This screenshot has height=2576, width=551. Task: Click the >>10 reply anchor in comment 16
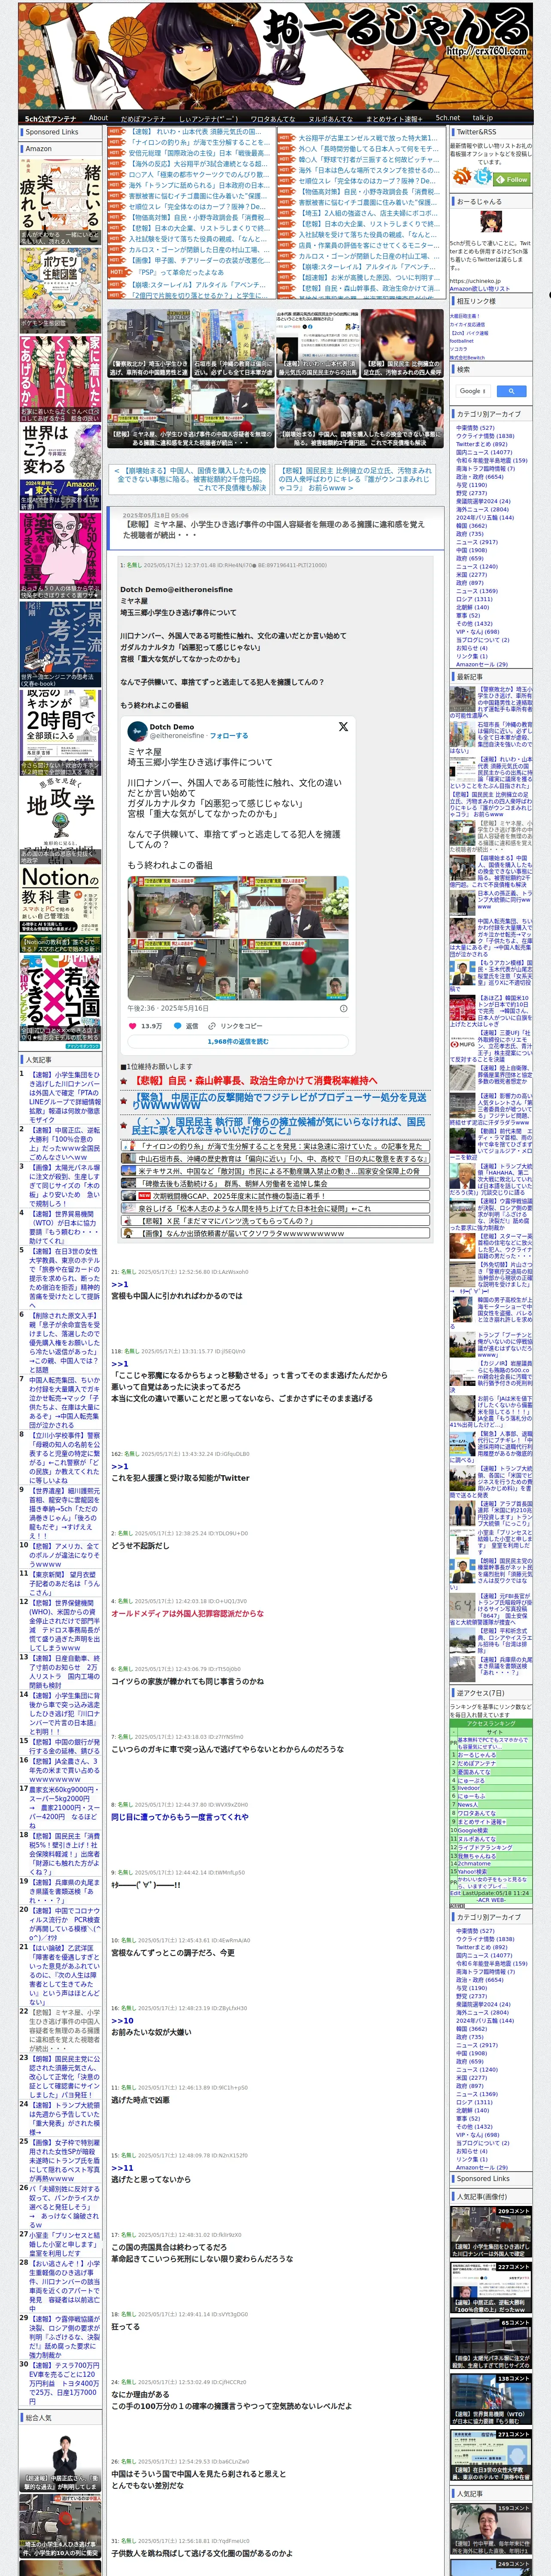(122, 2020)
